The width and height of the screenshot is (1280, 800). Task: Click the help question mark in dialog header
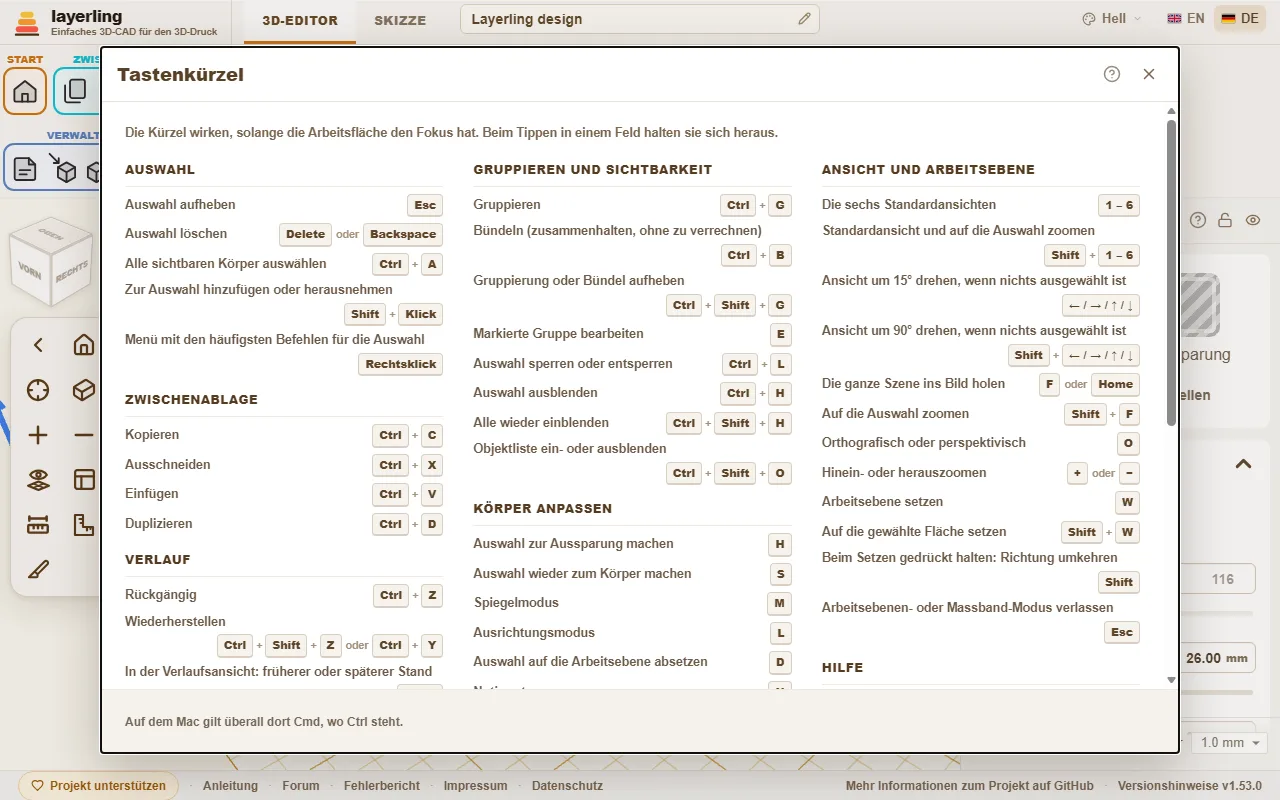click(1112, 74)
